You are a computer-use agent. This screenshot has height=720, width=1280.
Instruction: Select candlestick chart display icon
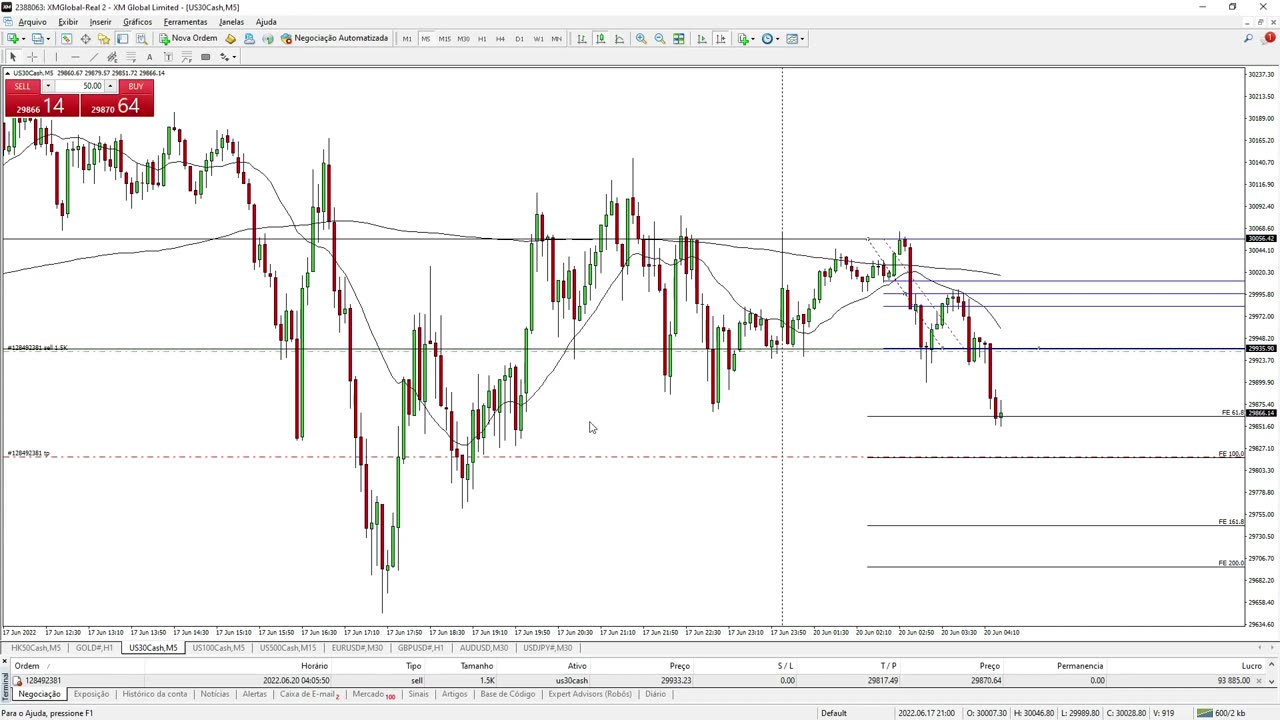pyautogui.click(x=600, y=39)
